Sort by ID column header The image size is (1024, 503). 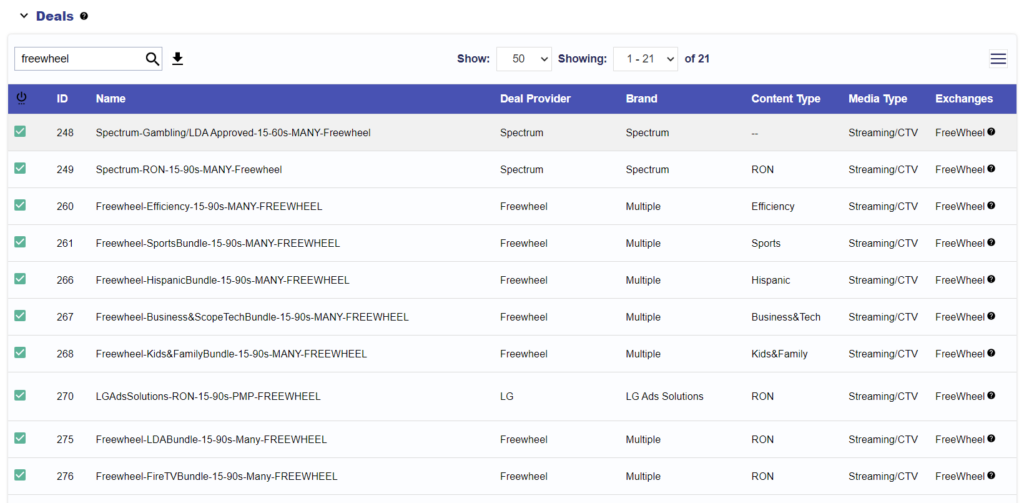[x=62, y=99]
